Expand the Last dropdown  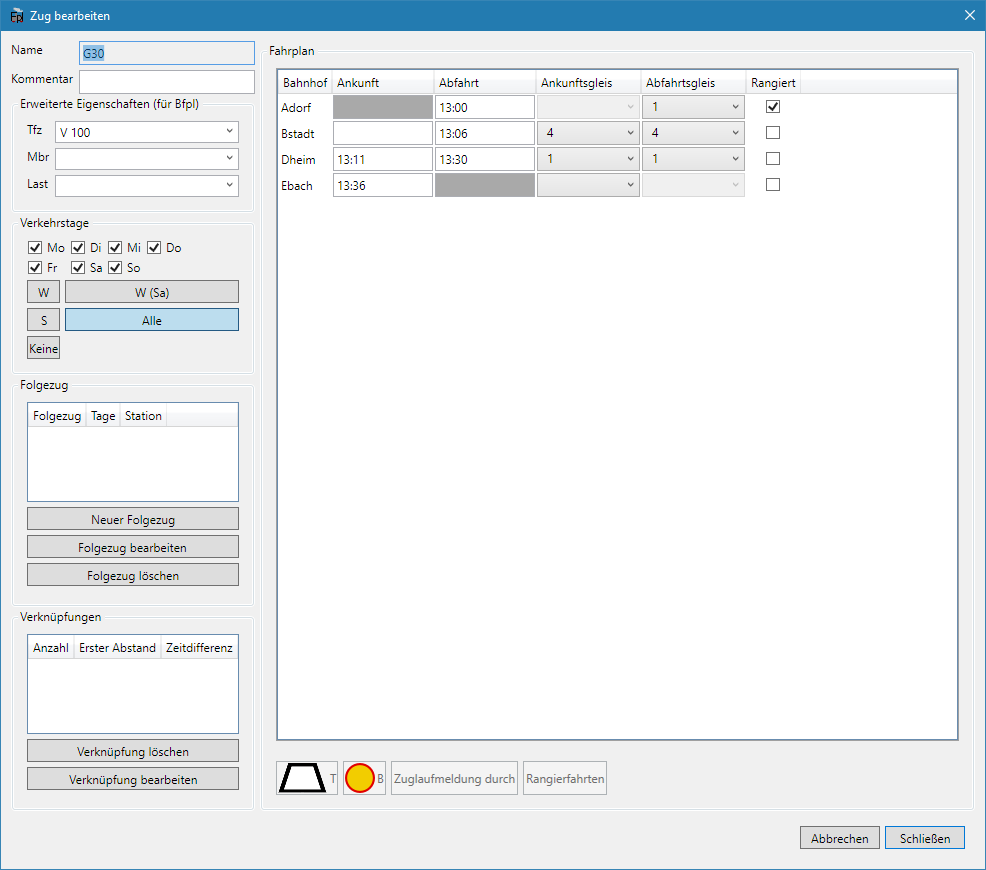tap(147, 185)
